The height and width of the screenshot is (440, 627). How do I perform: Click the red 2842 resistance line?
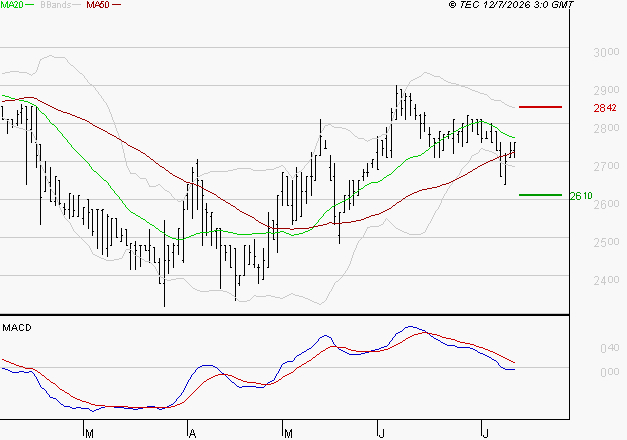(540, 107)
